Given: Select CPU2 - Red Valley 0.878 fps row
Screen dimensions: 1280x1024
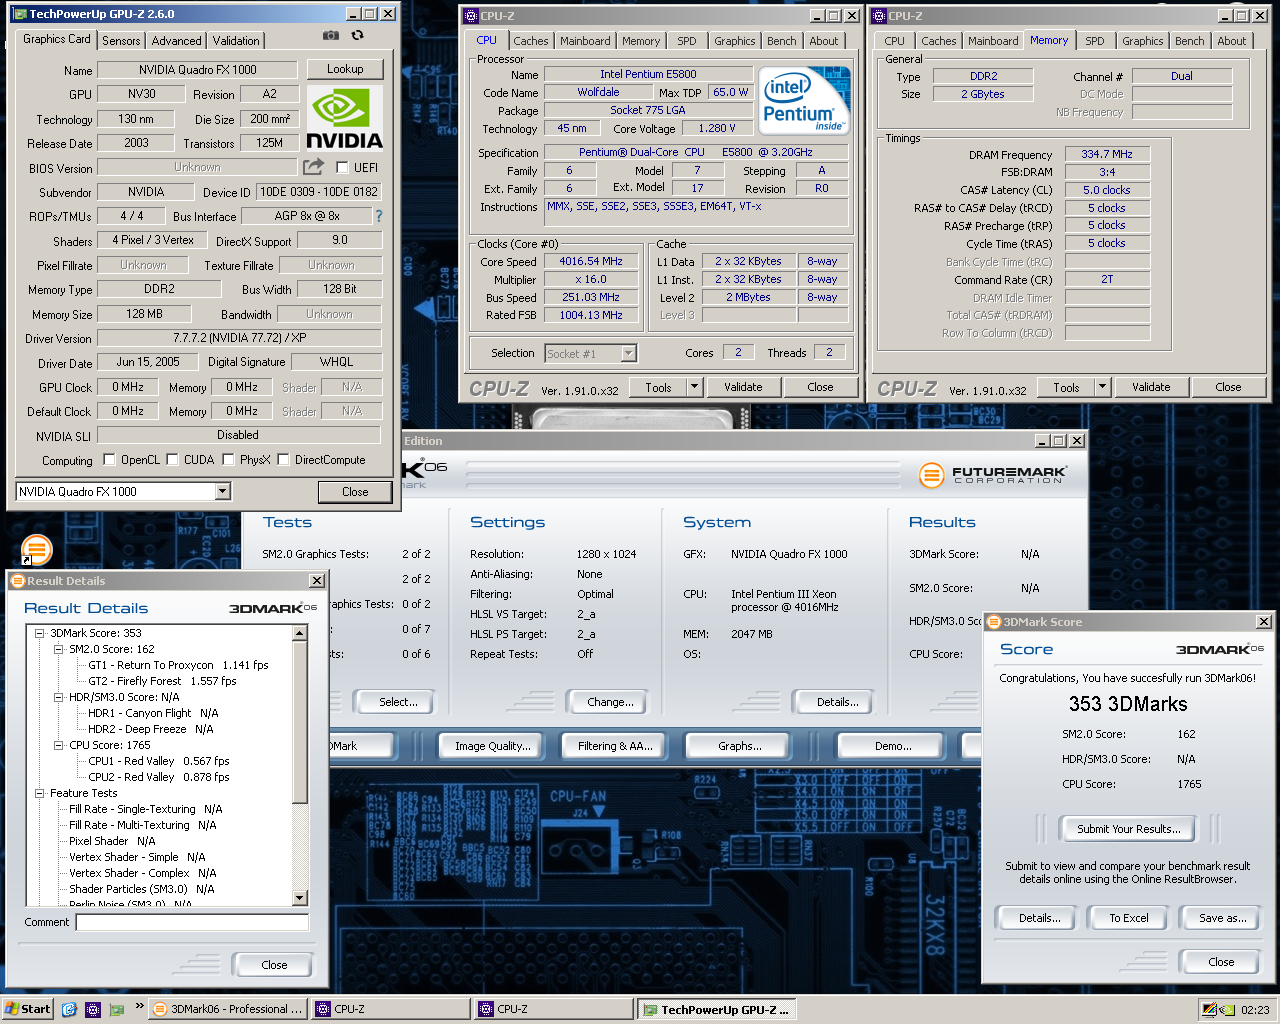Looking at the screenshot, I should [158, 777].
